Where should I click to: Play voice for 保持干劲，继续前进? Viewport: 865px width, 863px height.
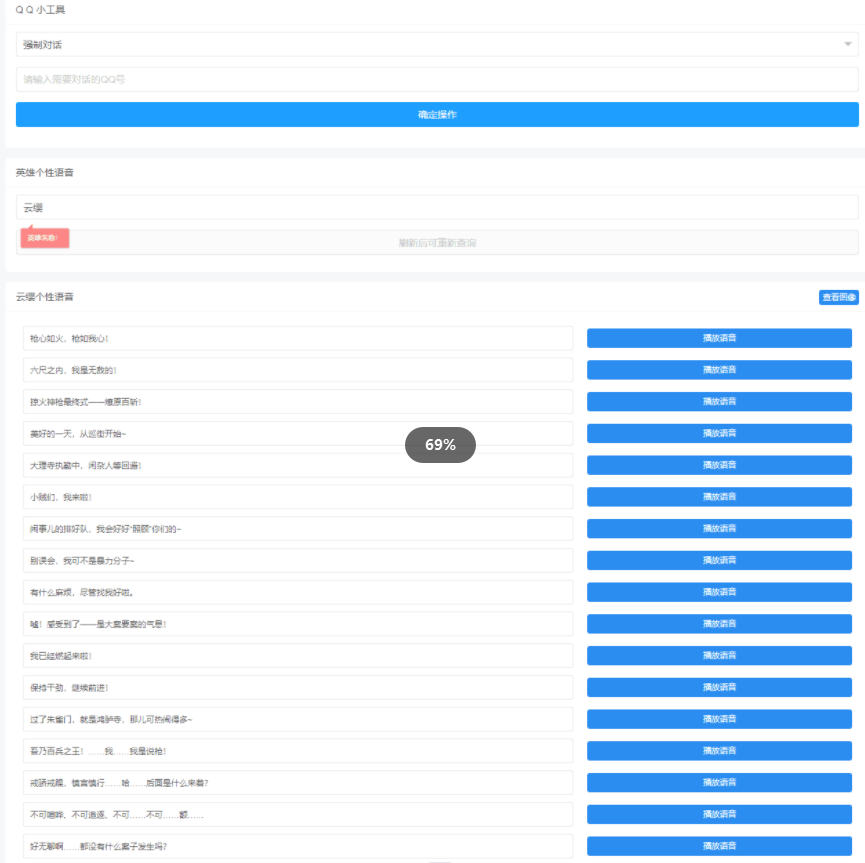pyautogui.click(x=719, y=687)
